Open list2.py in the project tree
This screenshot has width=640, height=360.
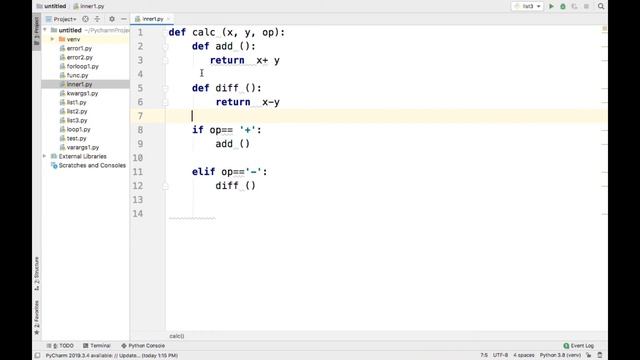point(77,111)
